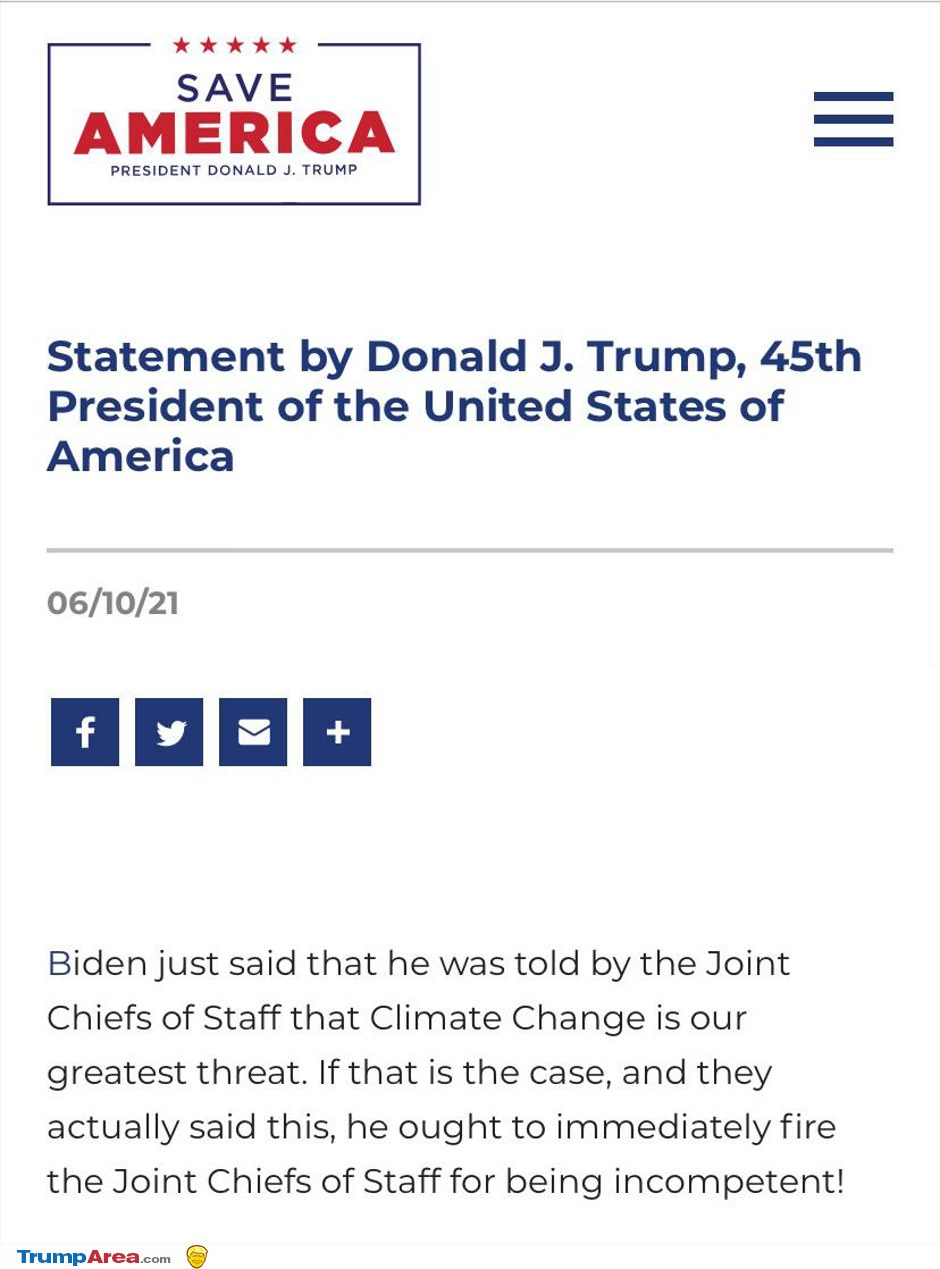The width and height of the screenshot is (940, 1269).
Task: Click the five red stars in logo
Action: click(234, 45)
